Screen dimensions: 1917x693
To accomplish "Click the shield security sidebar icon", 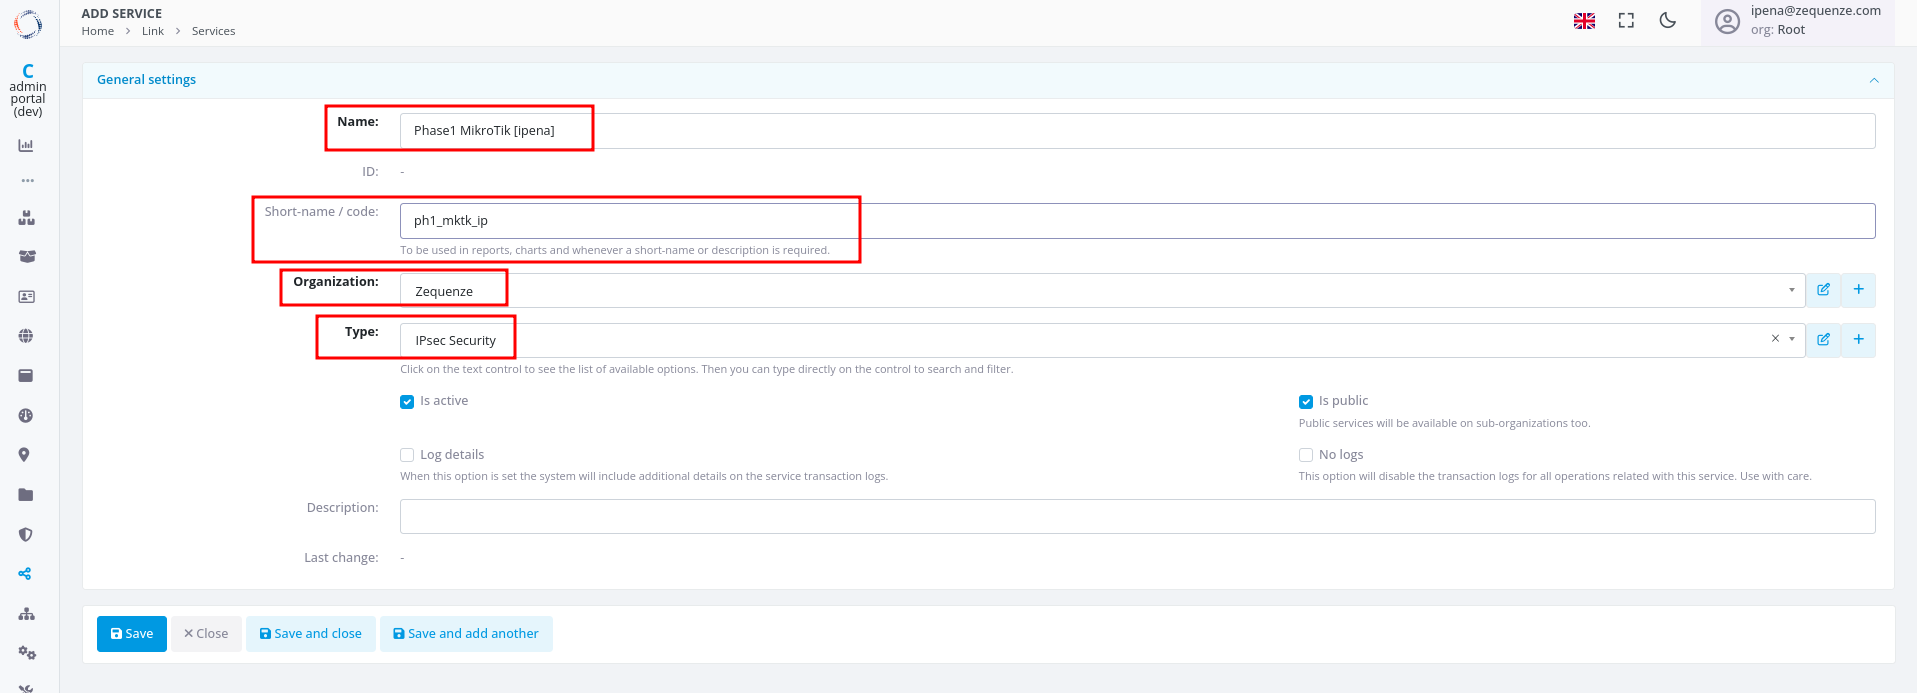I will (26, 535).
